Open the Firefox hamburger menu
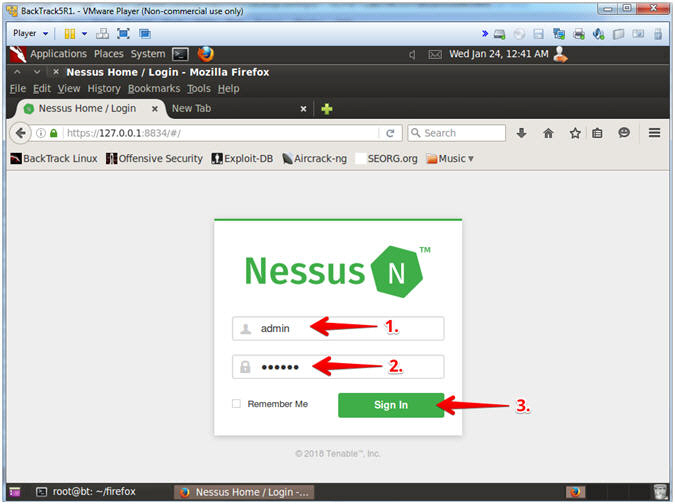 654,133
